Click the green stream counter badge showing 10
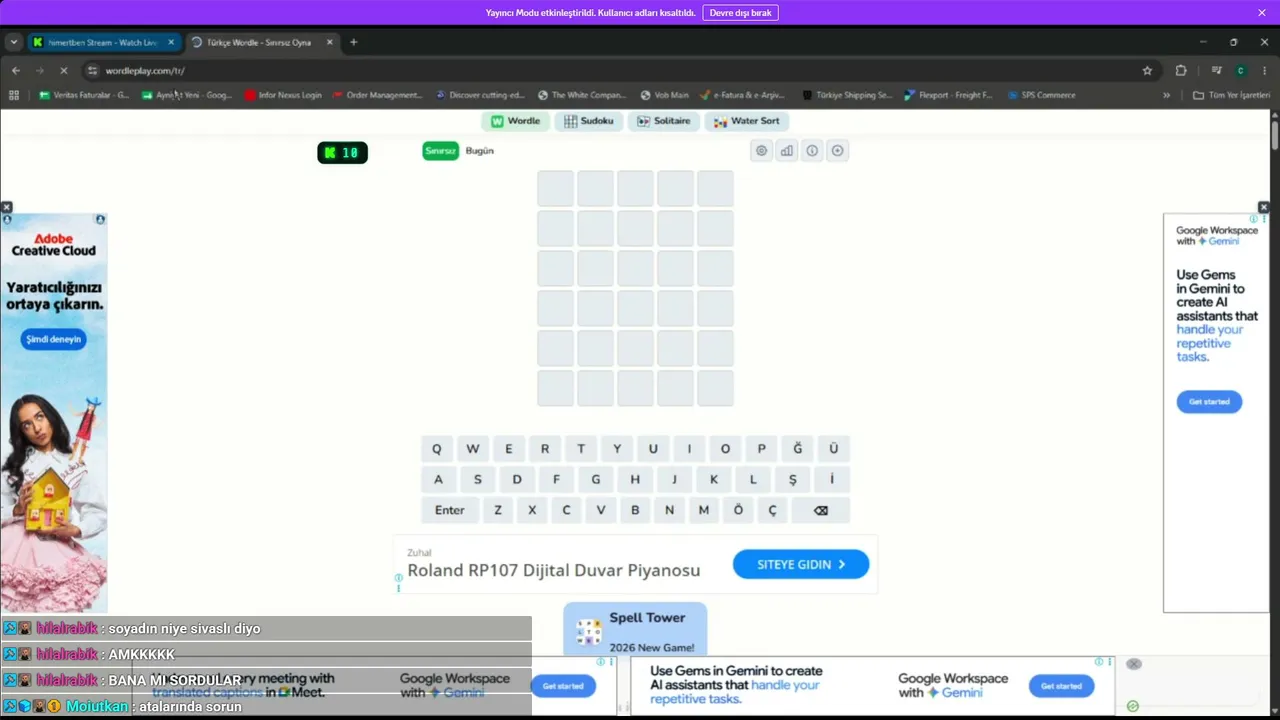1280x720 pixels. pos(342,153)
